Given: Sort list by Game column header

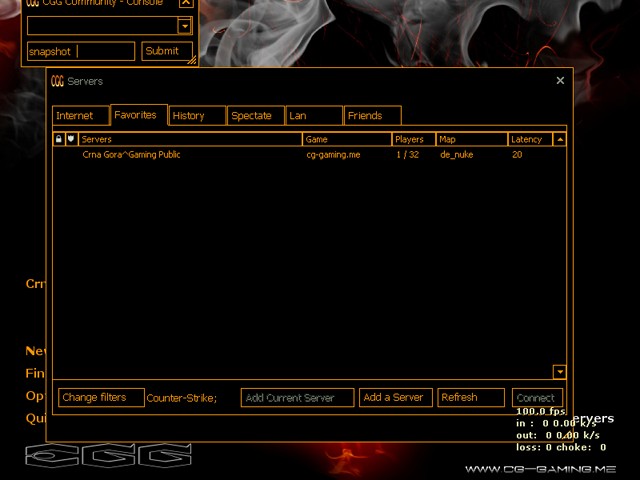Looking at the screenshot, I should (x=347, y=139).
